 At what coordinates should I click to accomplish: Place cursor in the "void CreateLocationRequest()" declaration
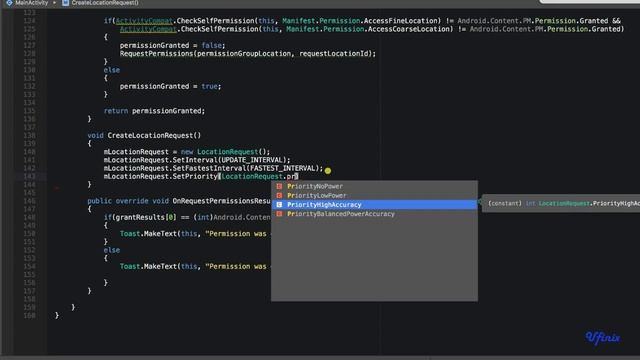(x=144, y=136)
